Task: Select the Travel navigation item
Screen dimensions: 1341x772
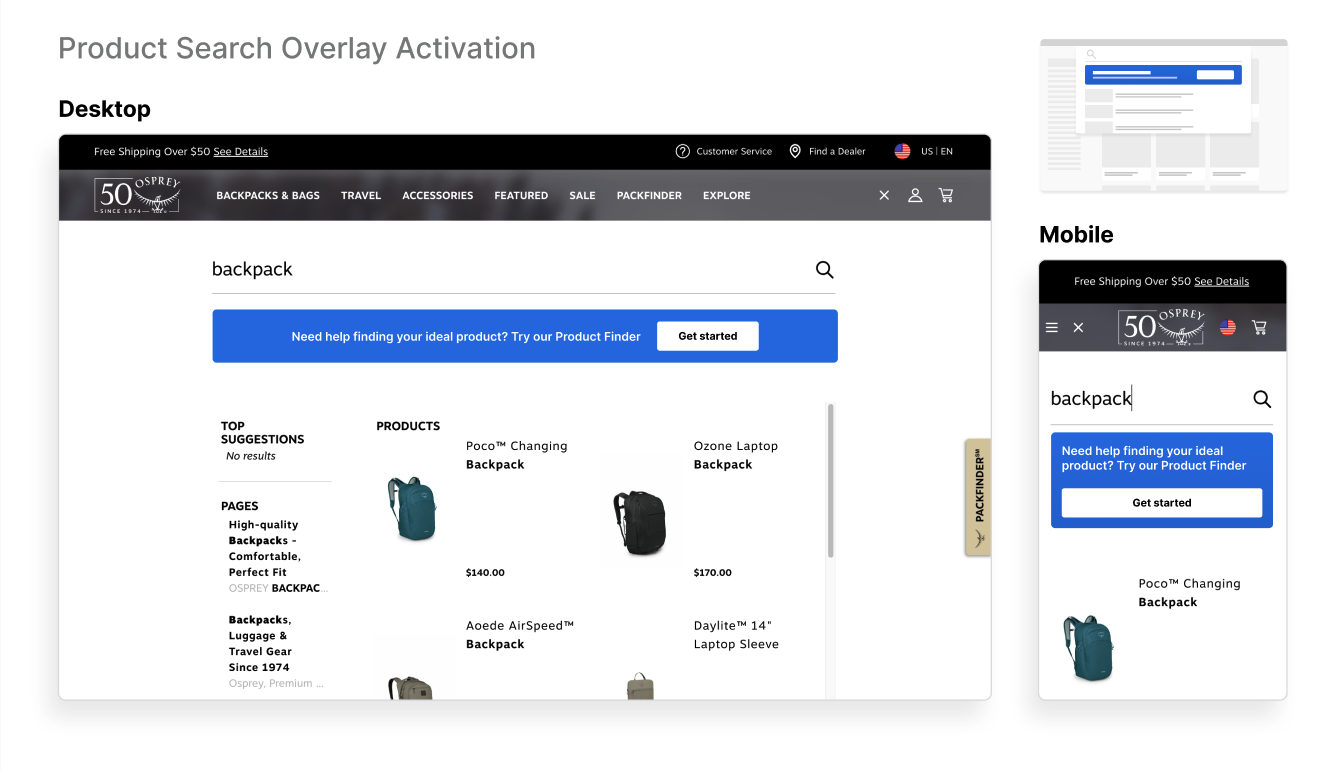Action: 361,195
